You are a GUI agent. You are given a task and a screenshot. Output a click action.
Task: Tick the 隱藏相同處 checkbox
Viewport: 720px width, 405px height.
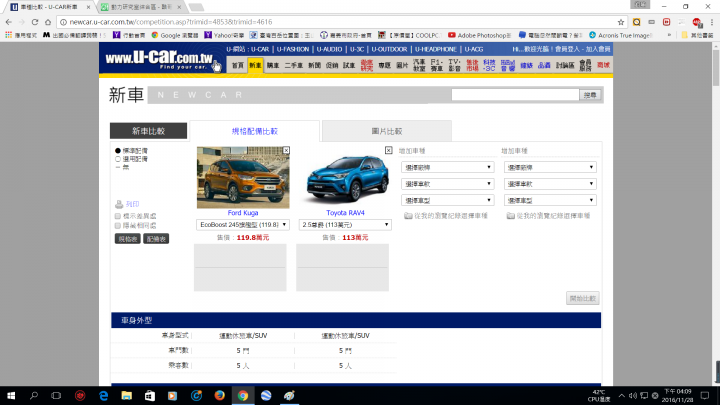[119, 225]
